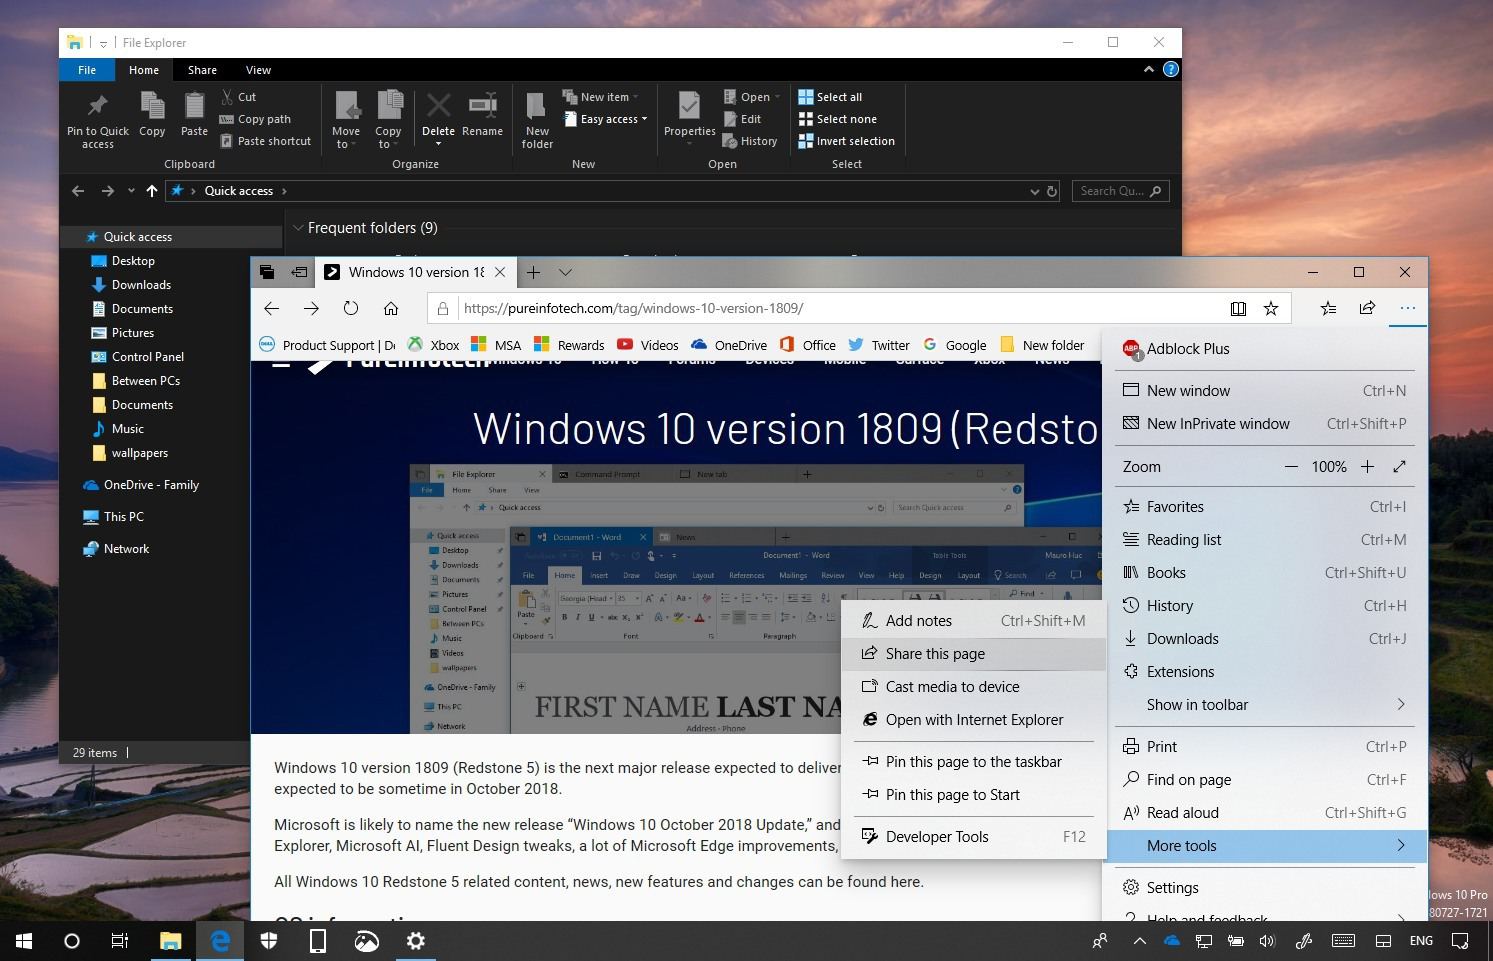This screenshot has height=961, width=1493.
Task: Switch to the View ribbon tab
Action: tap(258, 70)
